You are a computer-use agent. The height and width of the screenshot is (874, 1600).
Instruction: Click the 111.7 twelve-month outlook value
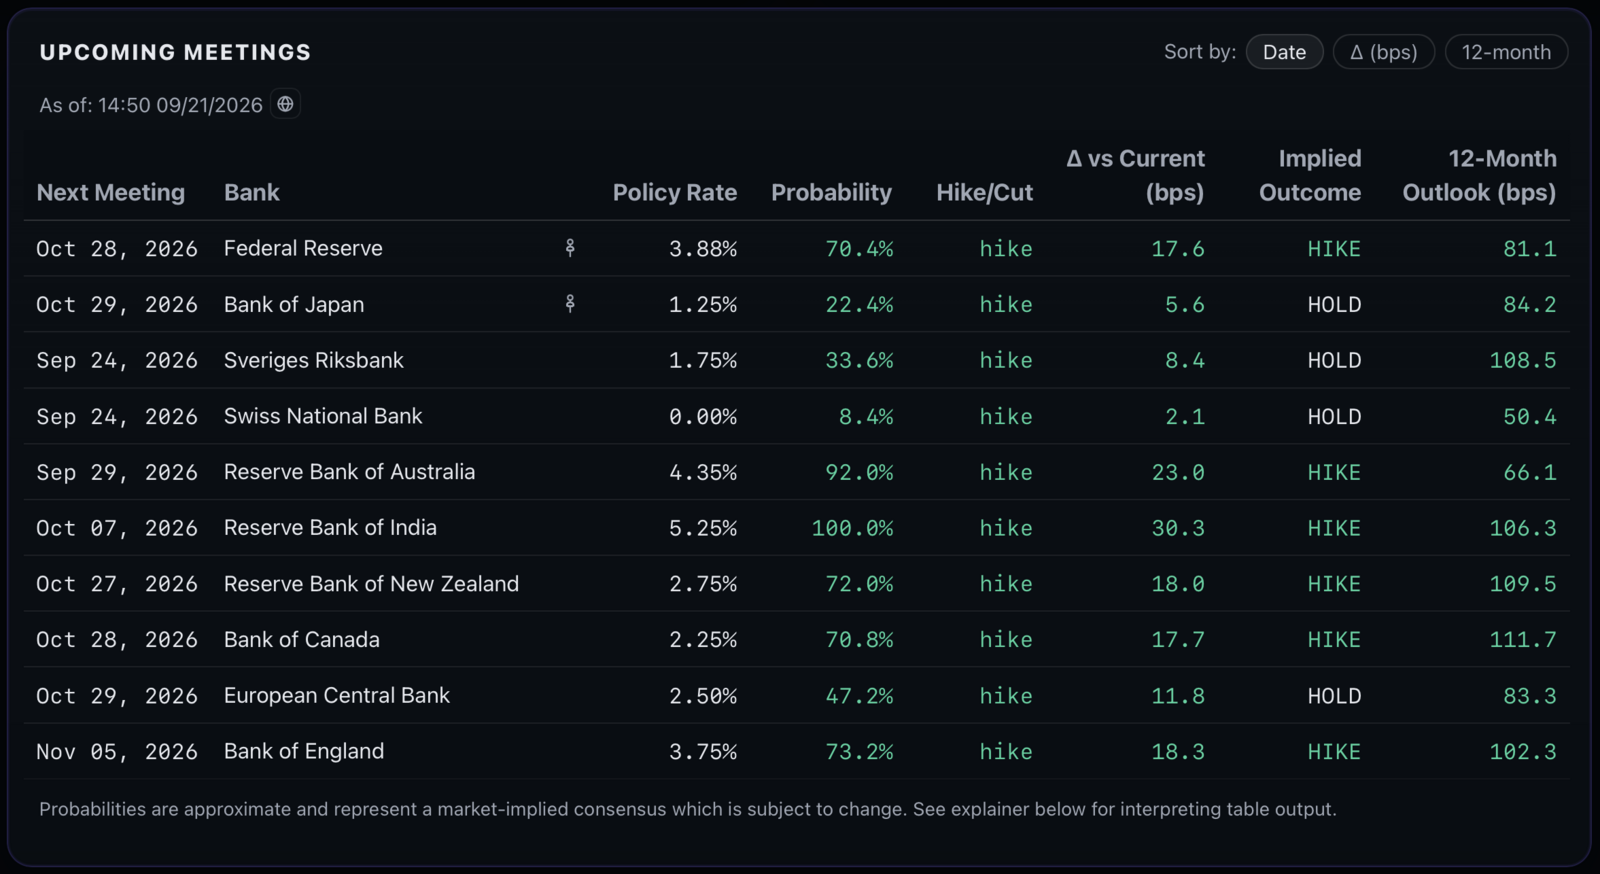[x=1523, y=640]
